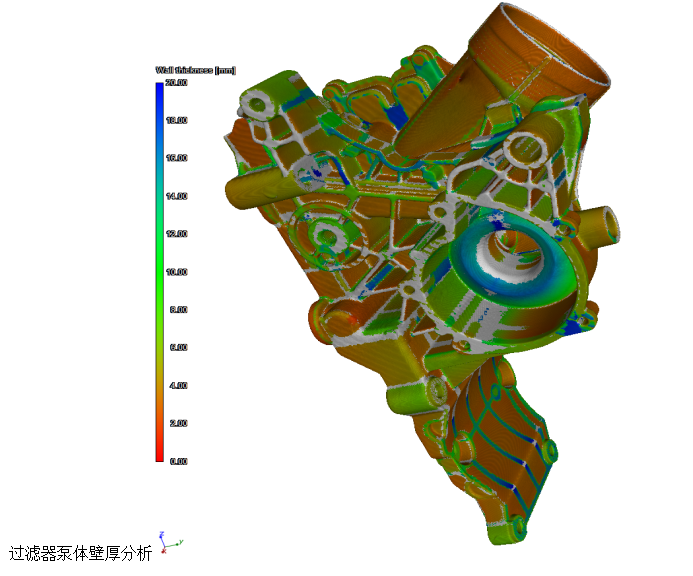This screenshot has width=693, height=576.
Task: Click the 4.00 legend tick label
Action: coord(177,385)
